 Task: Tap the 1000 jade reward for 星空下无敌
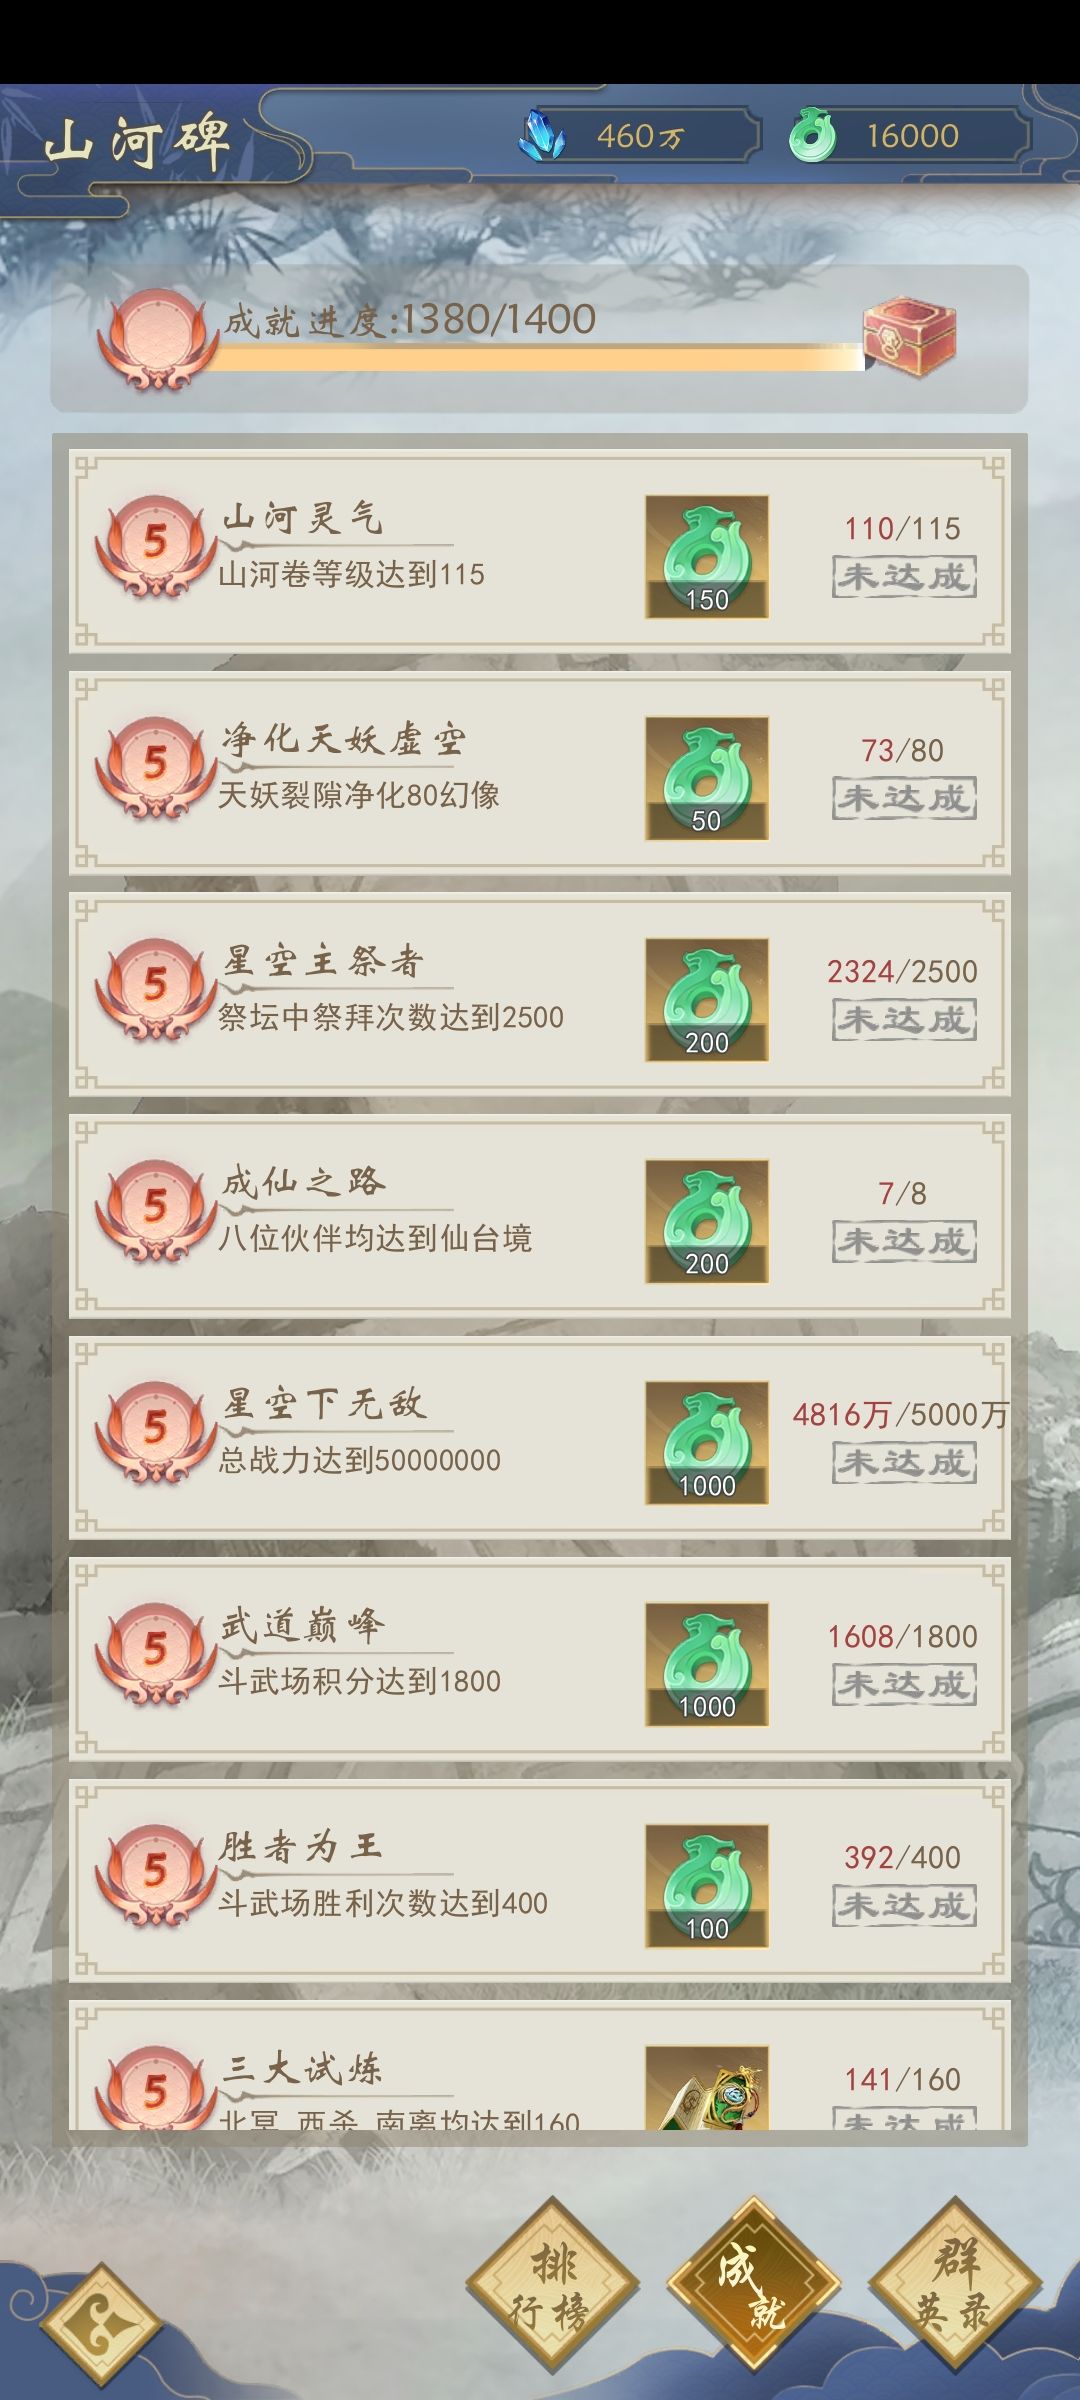pyautogui.click(x=707, y=1443)
